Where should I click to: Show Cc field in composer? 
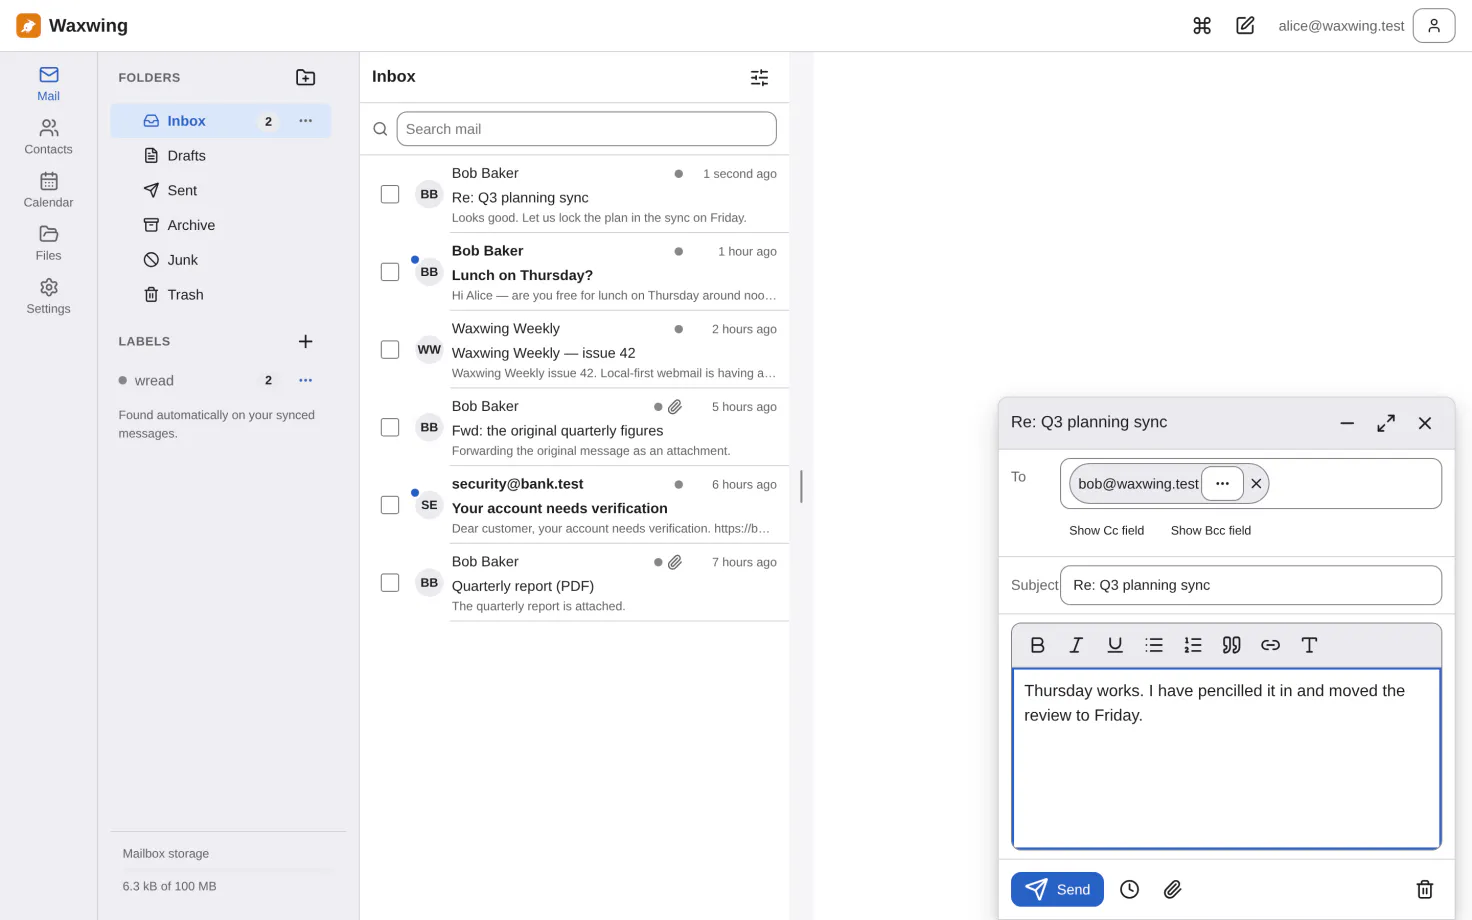[x=1106, y=531]
